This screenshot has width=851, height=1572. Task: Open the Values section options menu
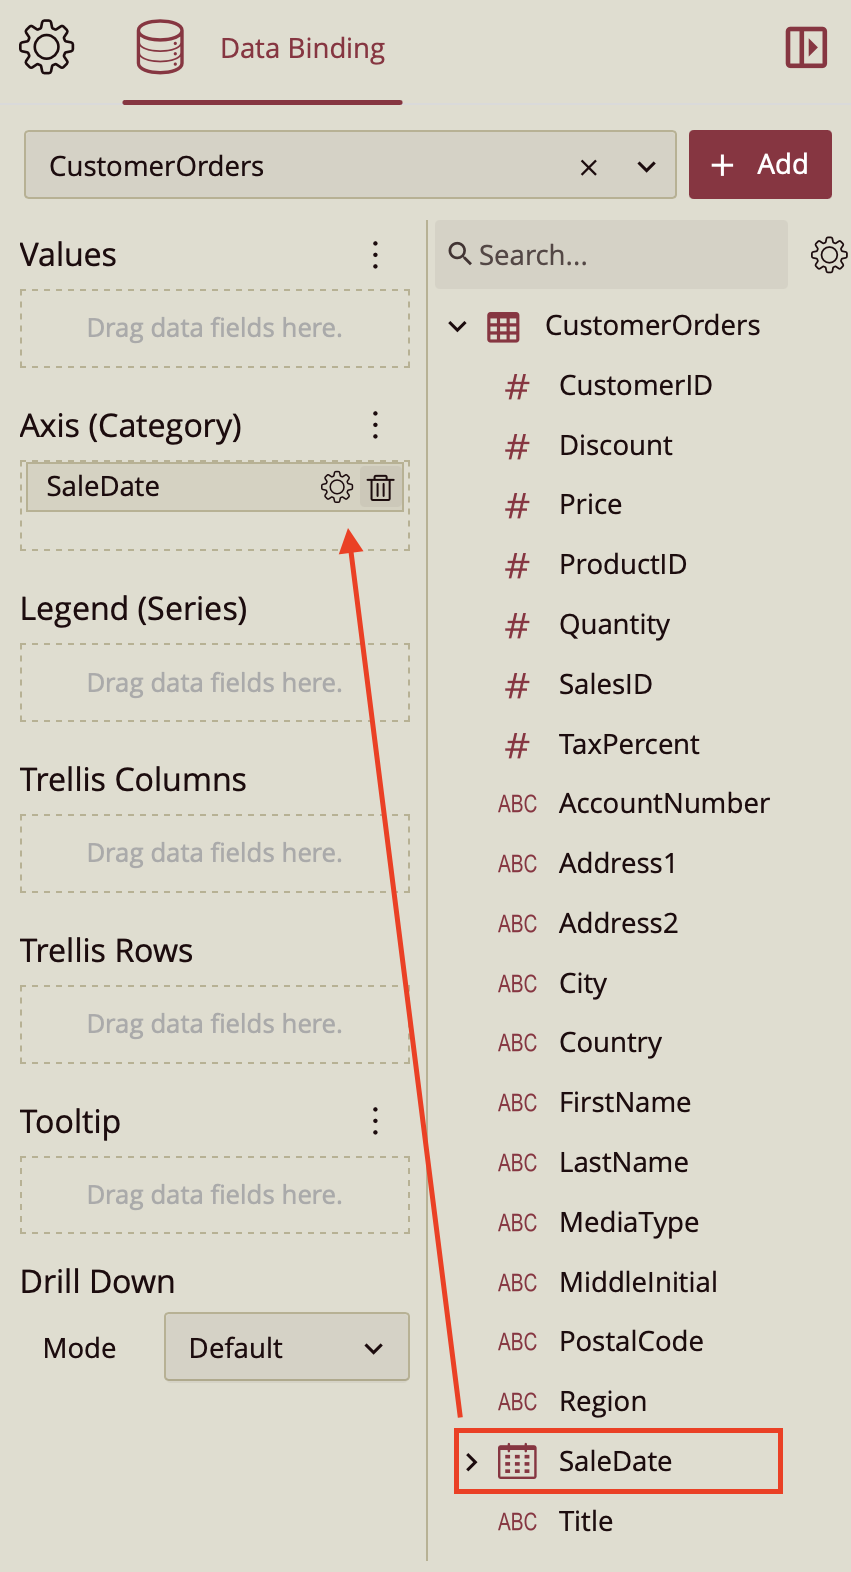click(x=375, y=255)
